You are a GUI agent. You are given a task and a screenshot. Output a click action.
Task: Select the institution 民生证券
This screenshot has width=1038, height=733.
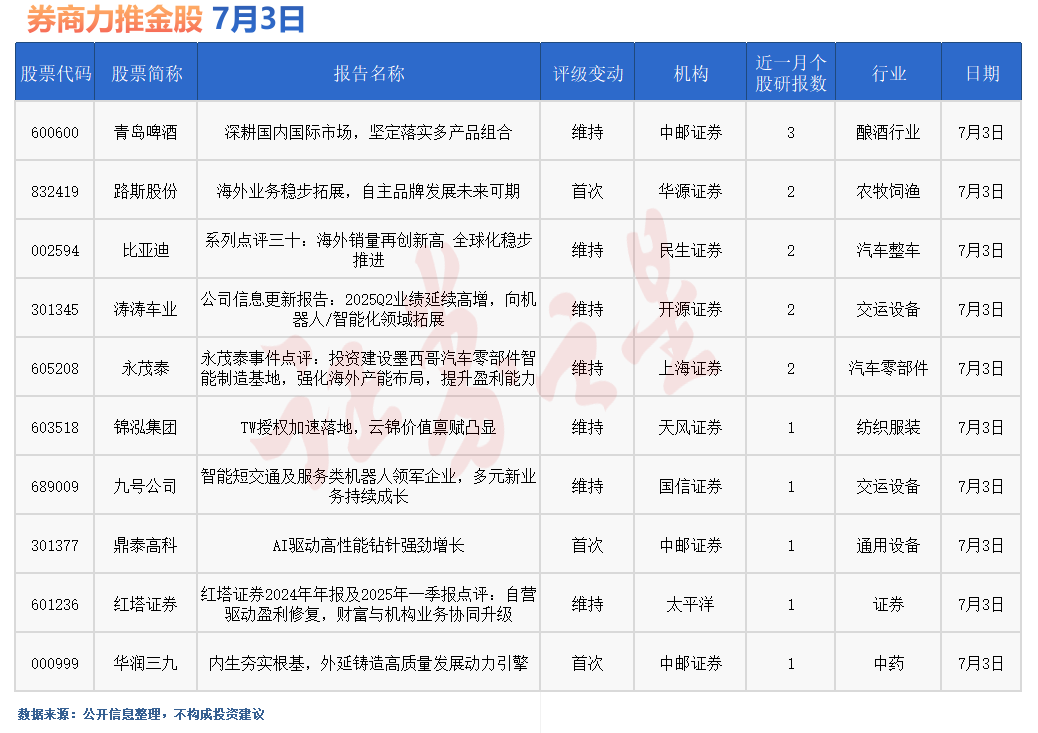coord(690,250)
